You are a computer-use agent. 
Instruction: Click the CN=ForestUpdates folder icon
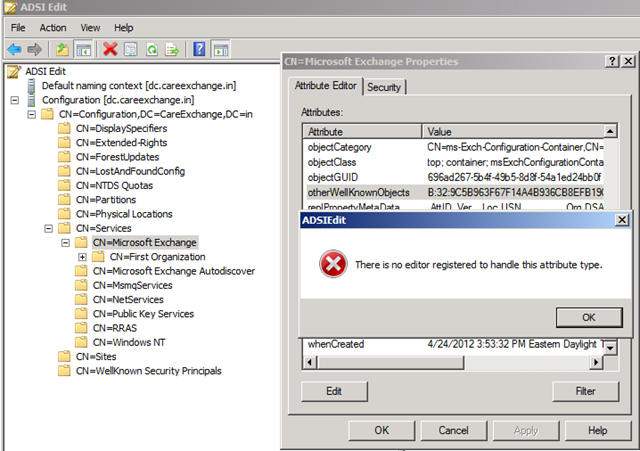tap(64, 157)
